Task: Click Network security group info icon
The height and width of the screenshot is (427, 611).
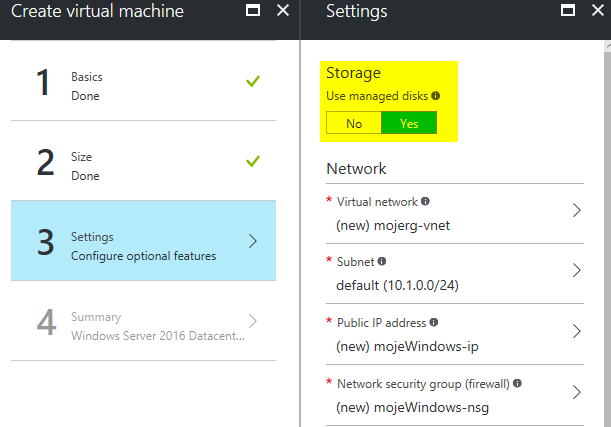Action: click(x=516, y=383)
